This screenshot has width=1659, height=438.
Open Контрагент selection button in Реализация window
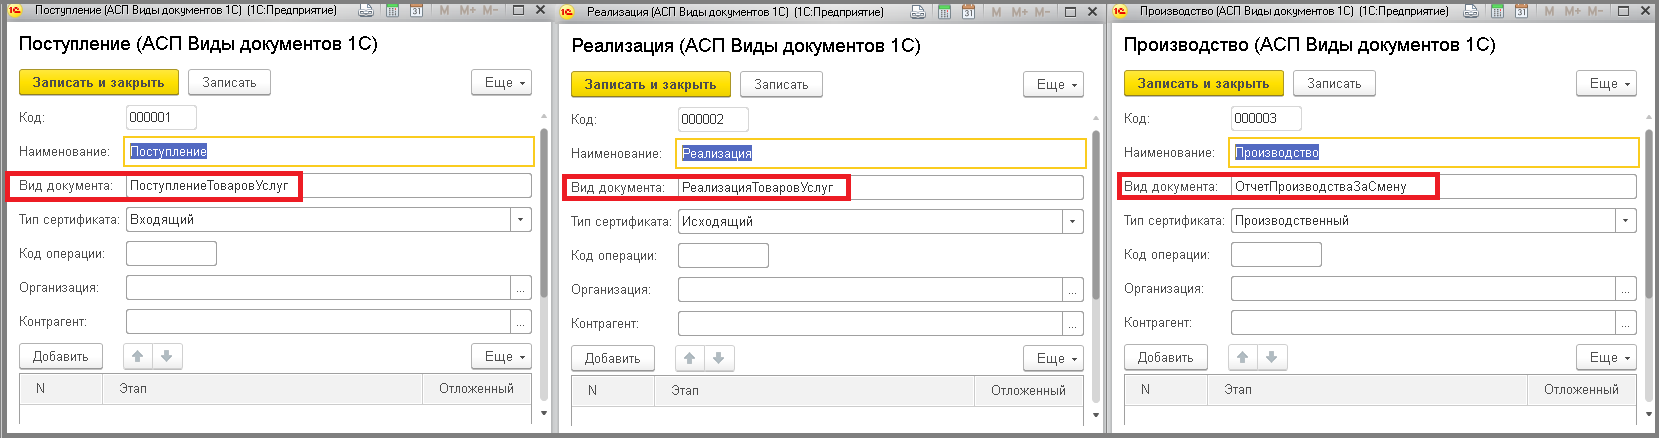(1072, 324)
